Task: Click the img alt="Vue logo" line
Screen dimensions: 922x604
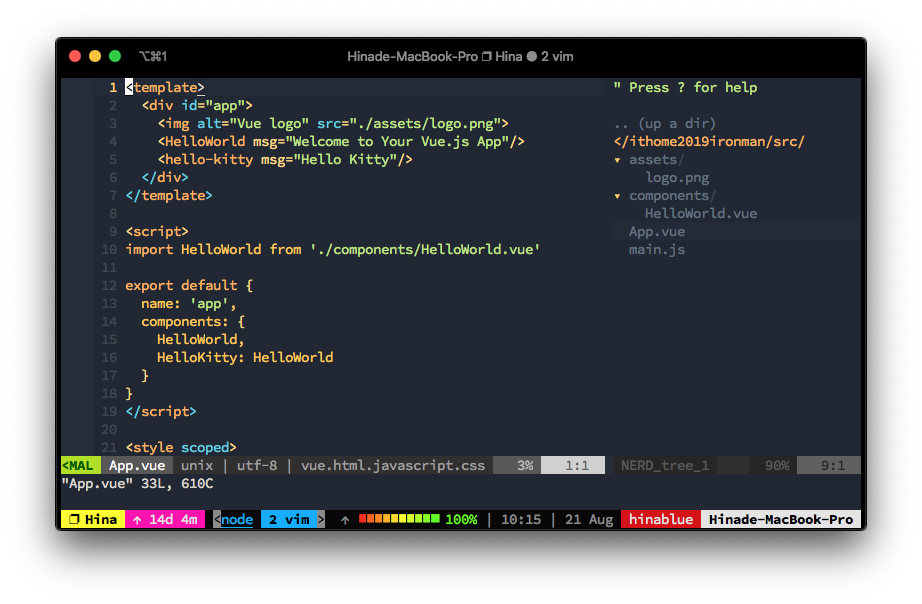Action: (x=333, y=124)
